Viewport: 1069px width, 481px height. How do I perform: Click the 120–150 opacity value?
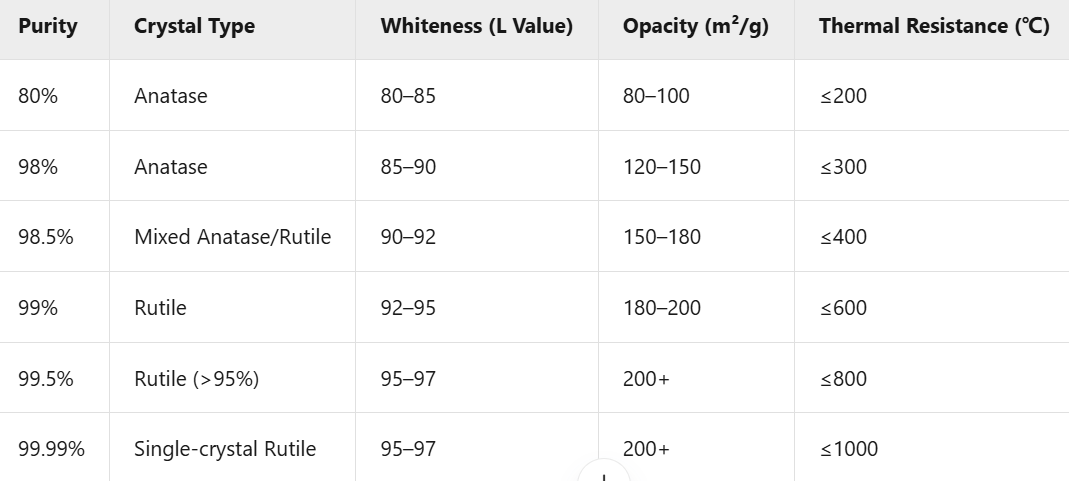pos(661,167)
